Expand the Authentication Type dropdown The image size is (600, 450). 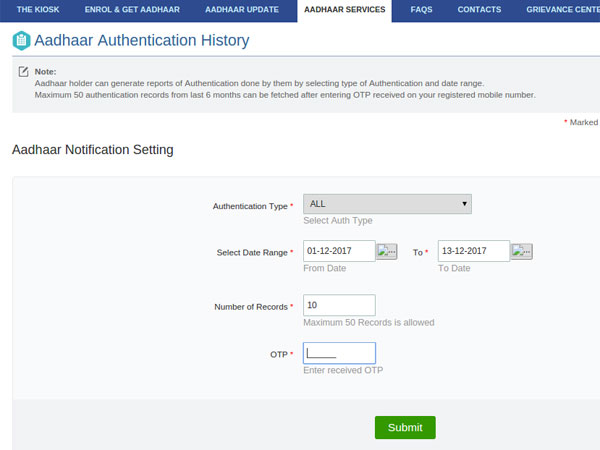click(x=387, y=204)
